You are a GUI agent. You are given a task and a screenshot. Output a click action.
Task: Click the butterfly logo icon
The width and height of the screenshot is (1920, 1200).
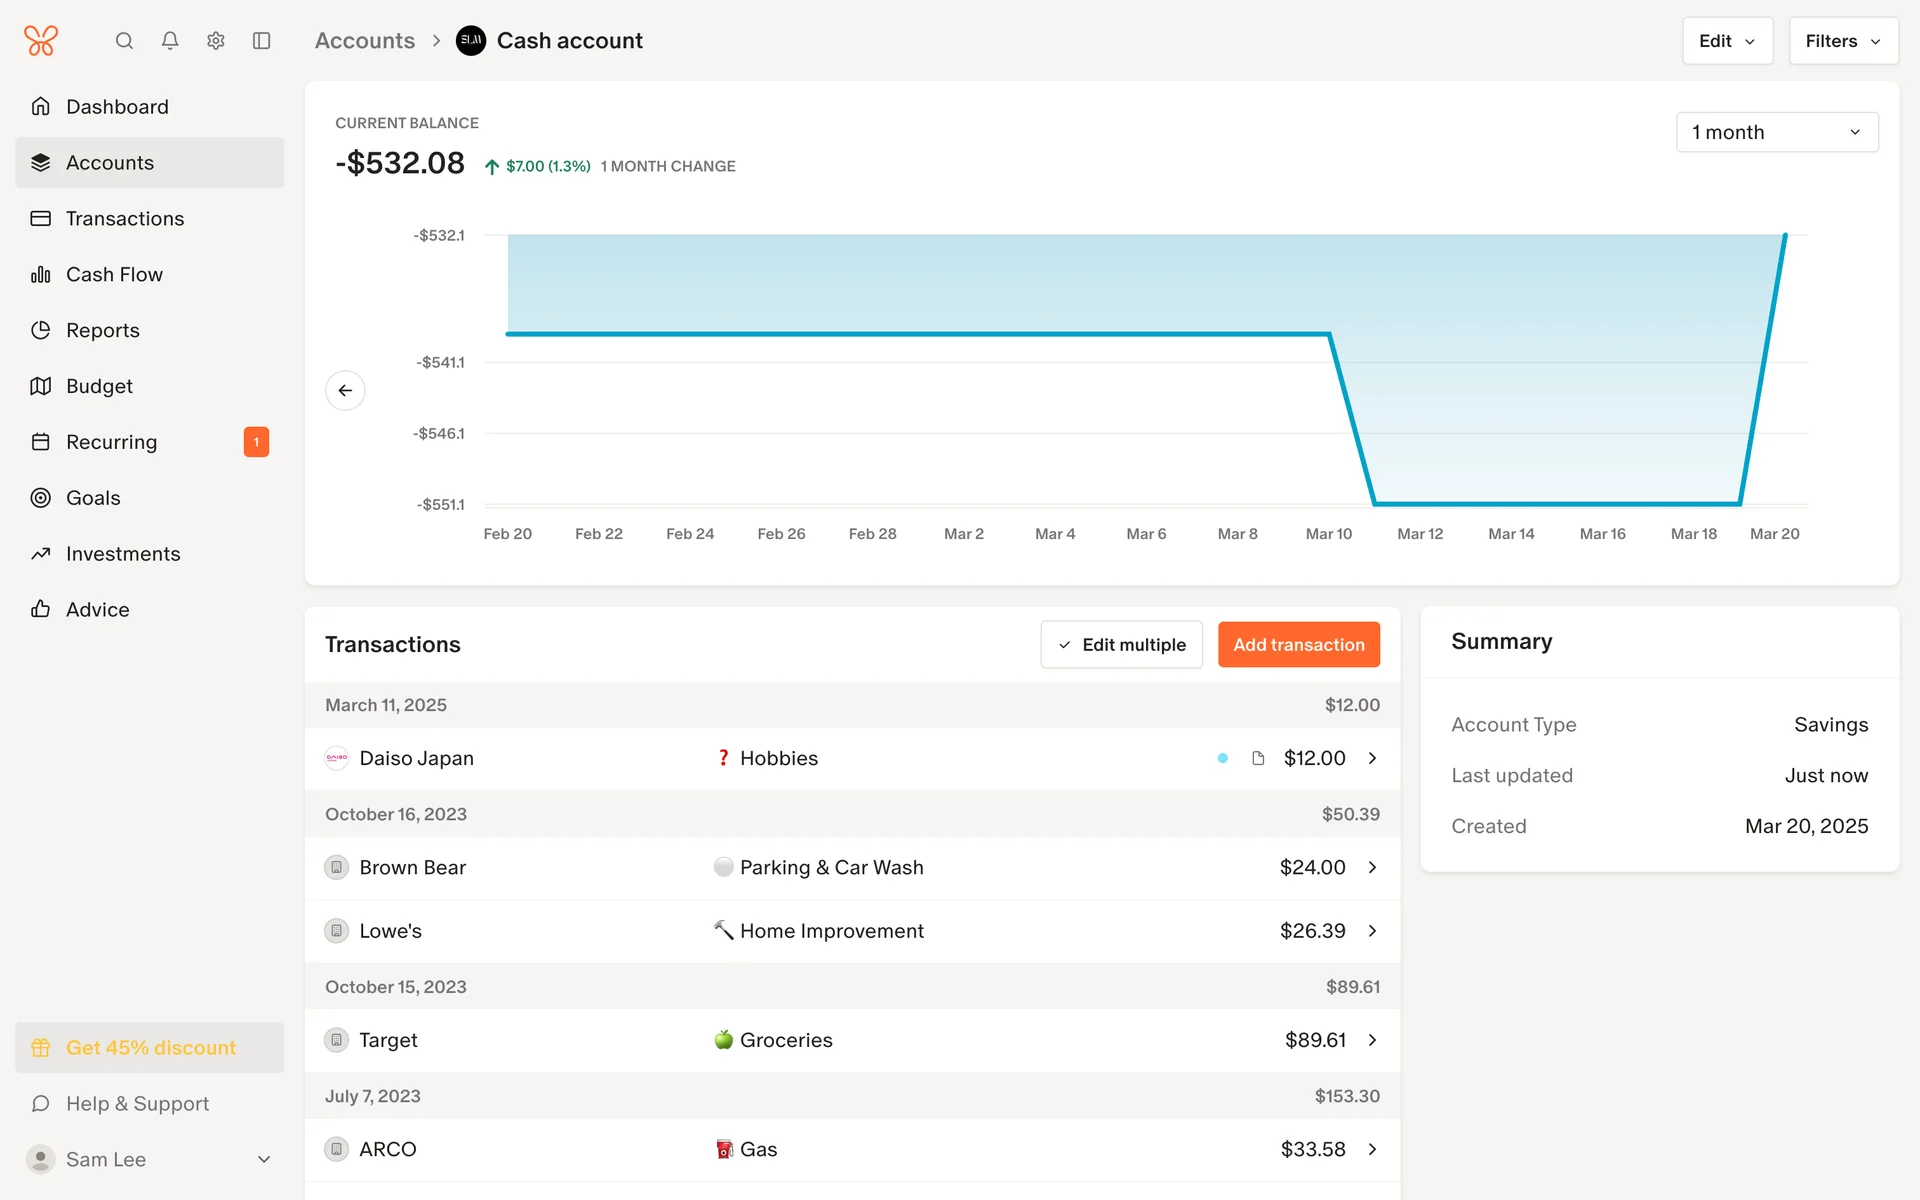[x=41, y=41]
